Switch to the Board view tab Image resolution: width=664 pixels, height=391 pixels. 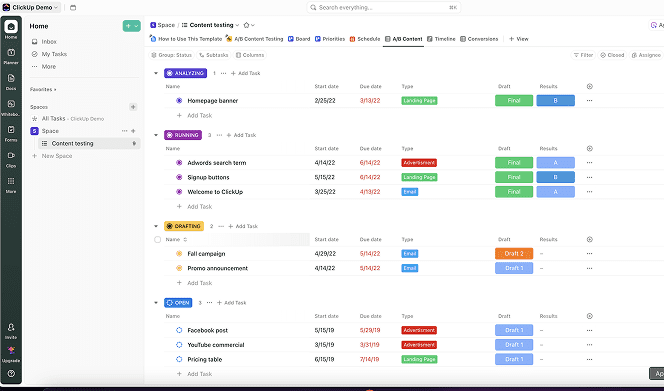[x=299, y=39]
